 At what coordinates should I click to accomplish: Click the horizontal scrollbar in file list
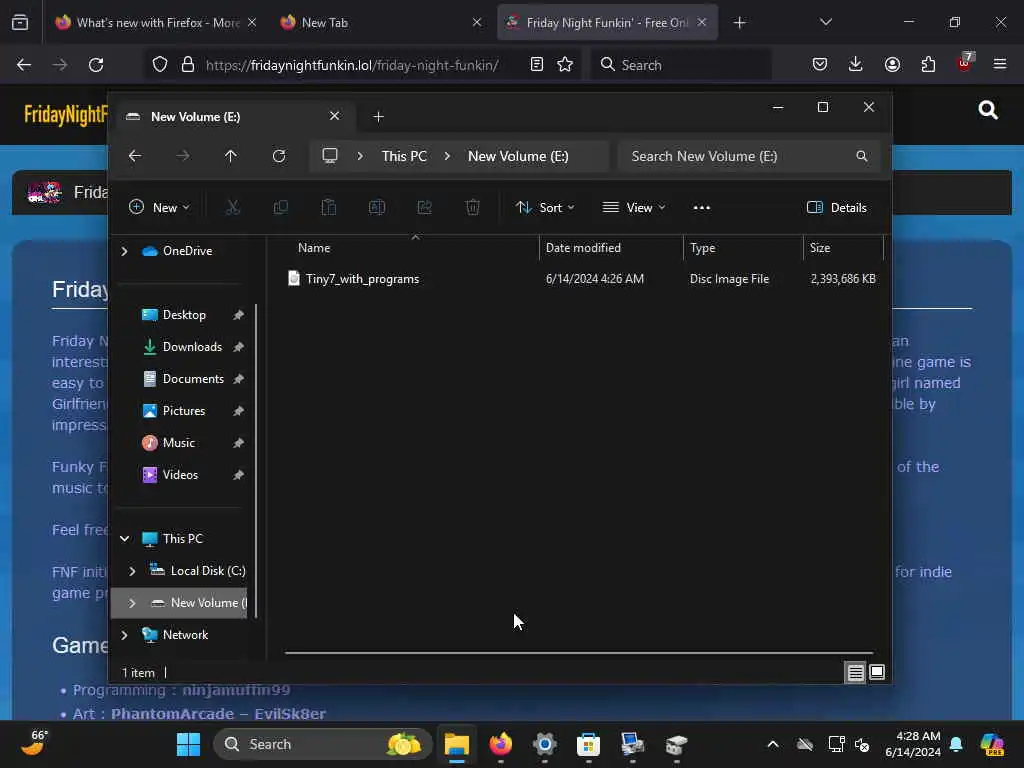[x=579, y=652]
